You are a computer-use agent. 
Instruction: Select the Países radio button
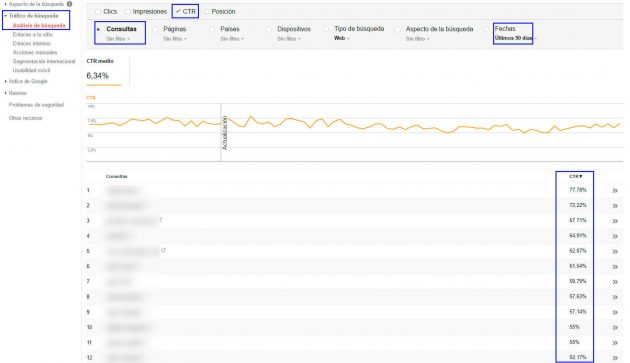212,29
